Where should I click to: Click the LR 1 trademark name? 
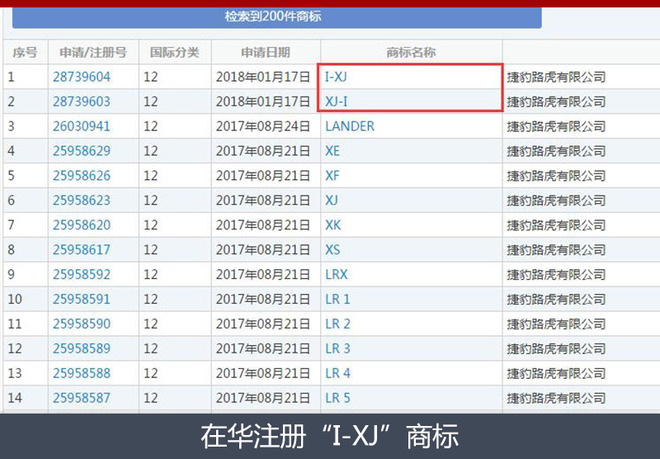(338, 299)
